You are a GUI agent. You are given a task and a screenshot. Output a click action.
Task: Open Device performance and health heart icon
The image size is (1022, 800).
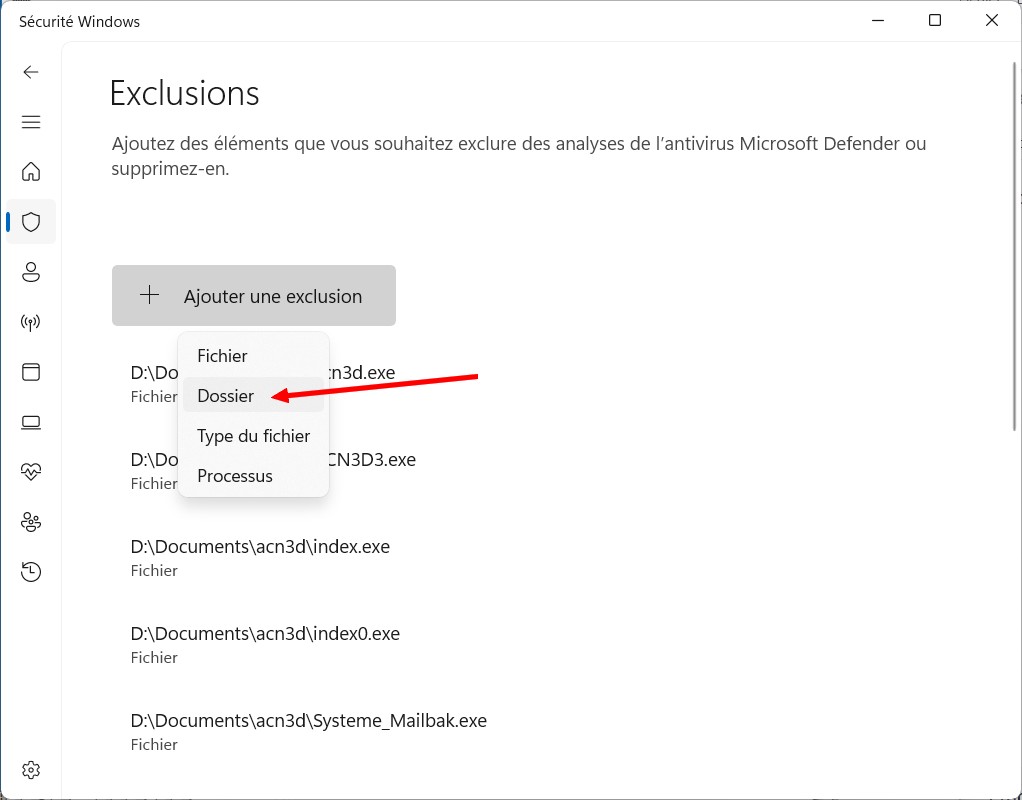[31, 472]
